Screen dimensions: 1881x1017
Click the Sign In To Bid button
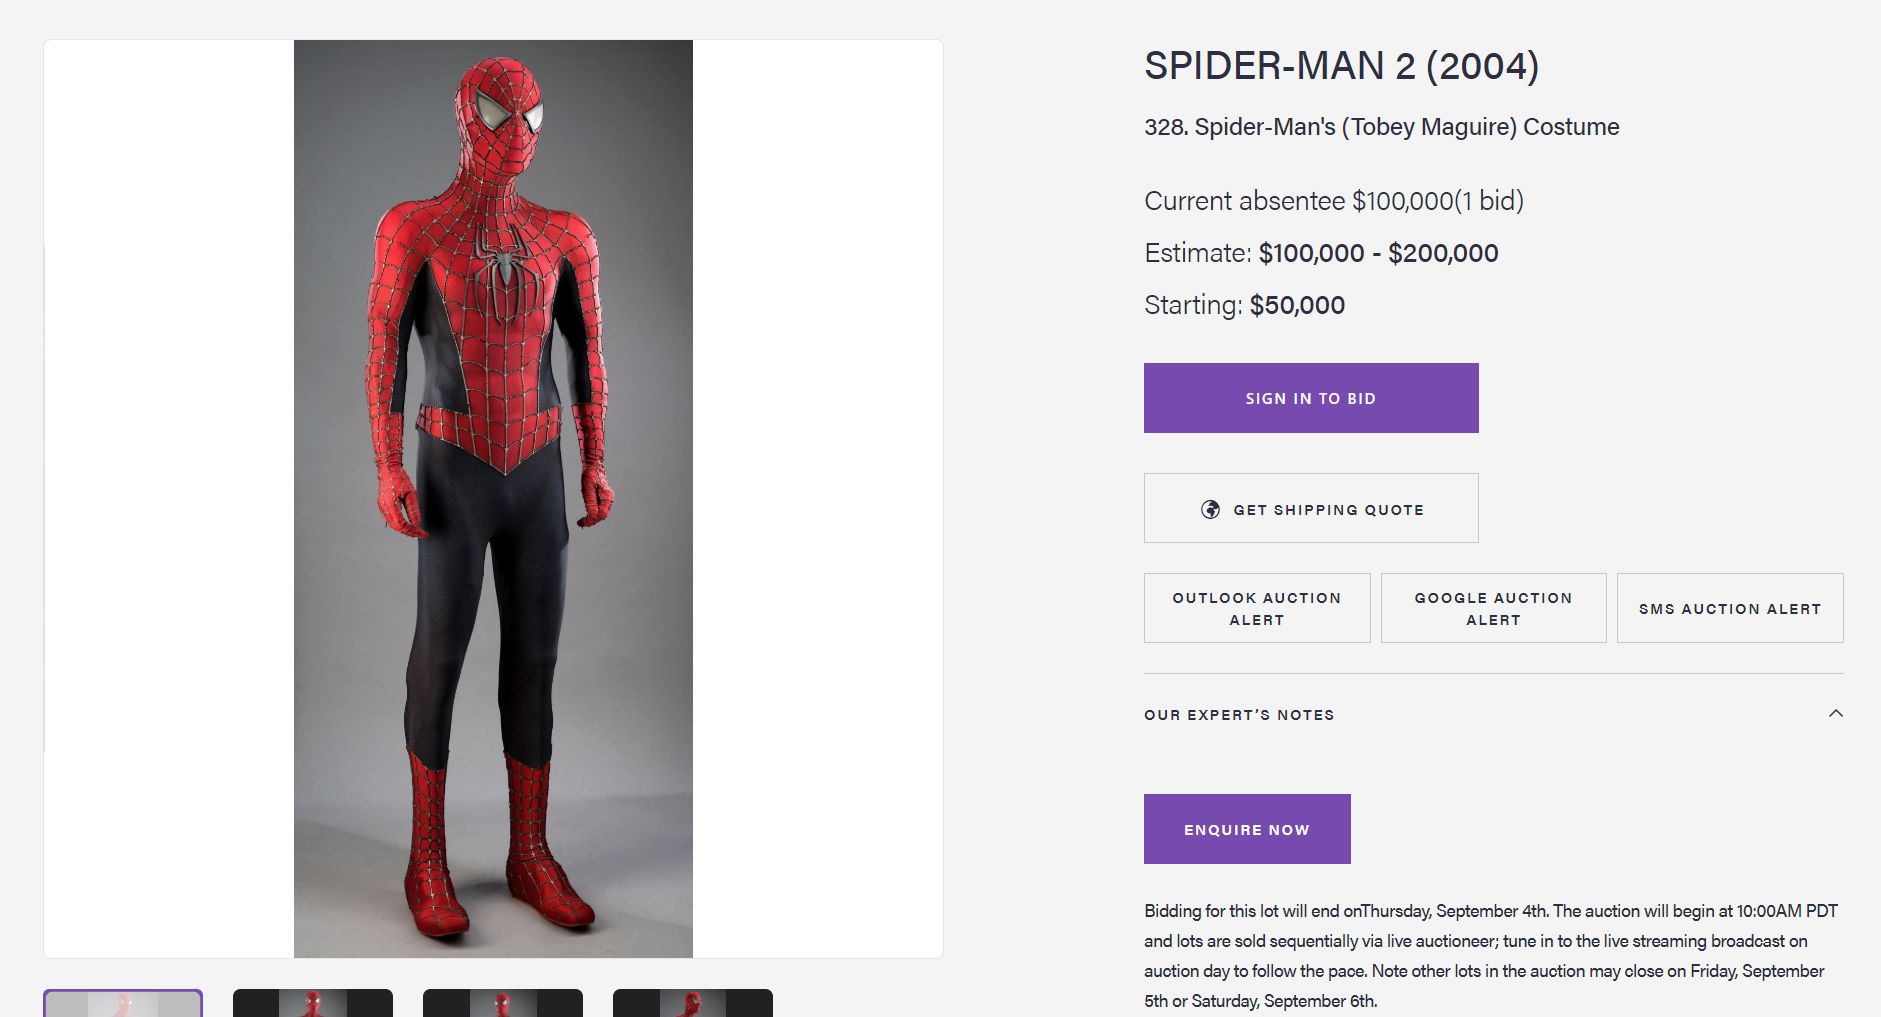tap(1311, 398)
